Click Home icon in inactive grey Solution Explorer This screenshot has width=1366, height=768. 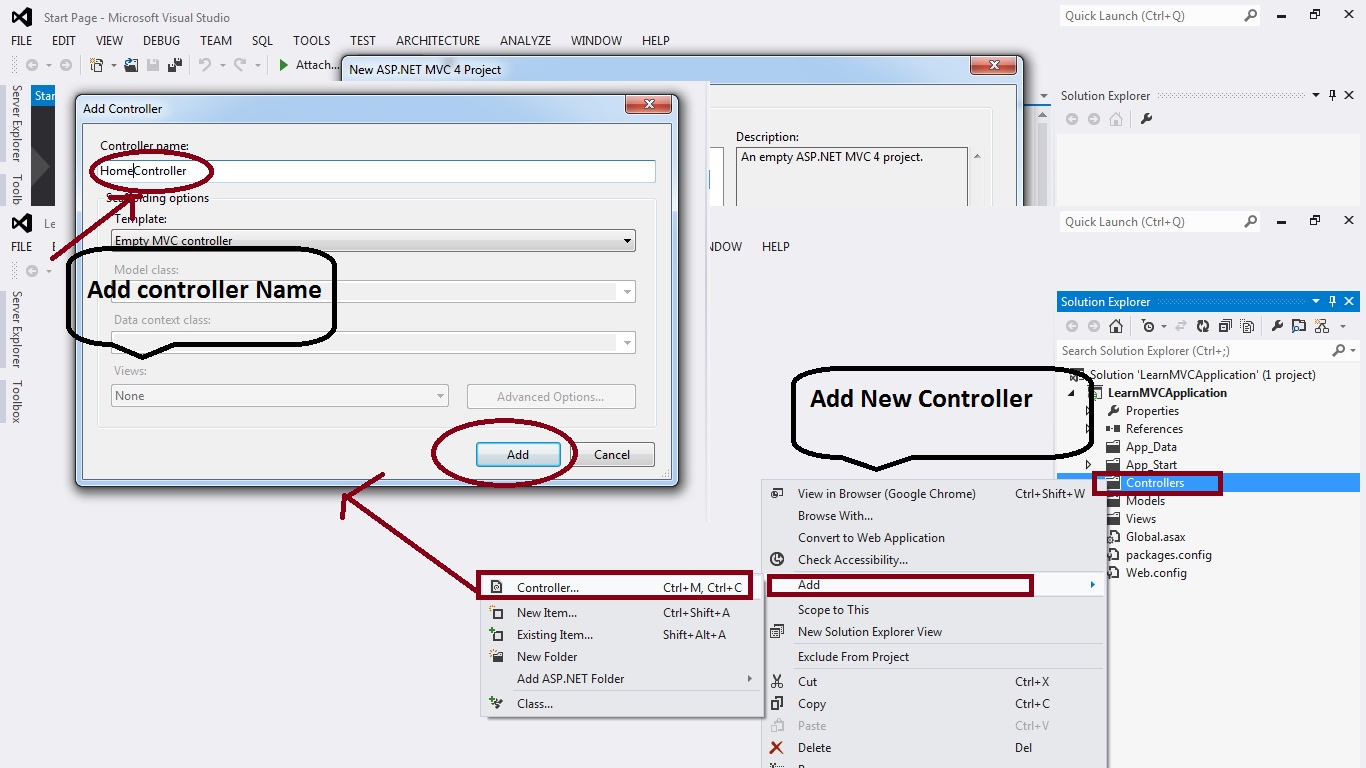[1116, 119]
